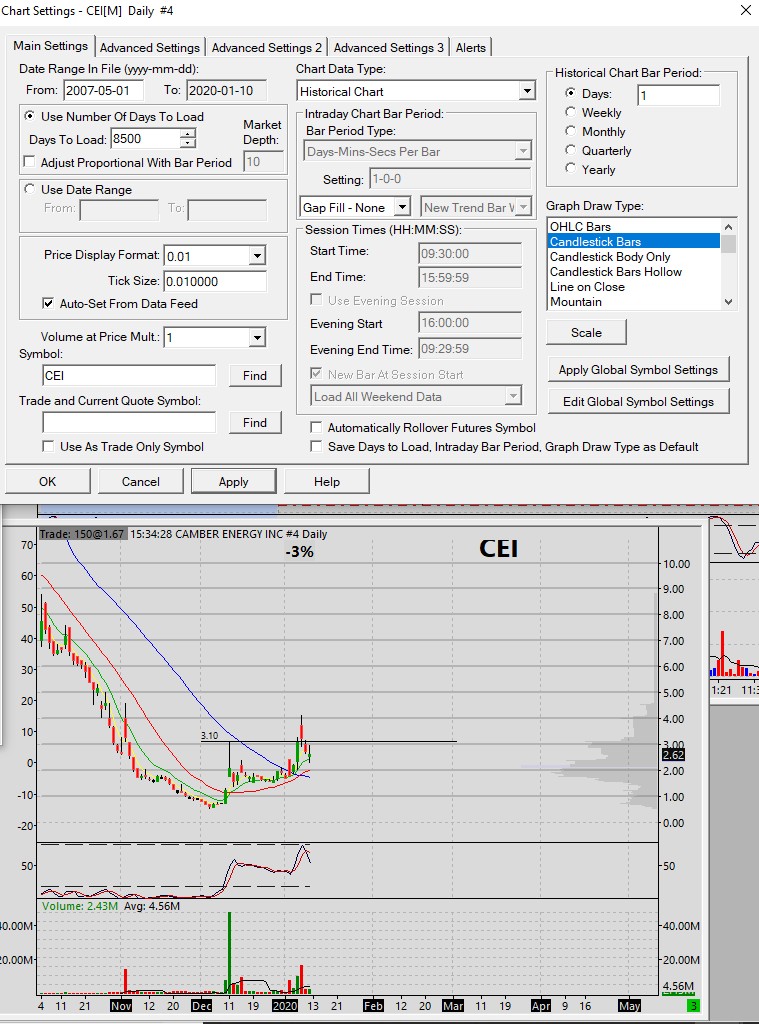Viewport: 759px width, 1024px height.
Task: Select Candlestick Bars Hollow draw type
Action: pos(634,272)
